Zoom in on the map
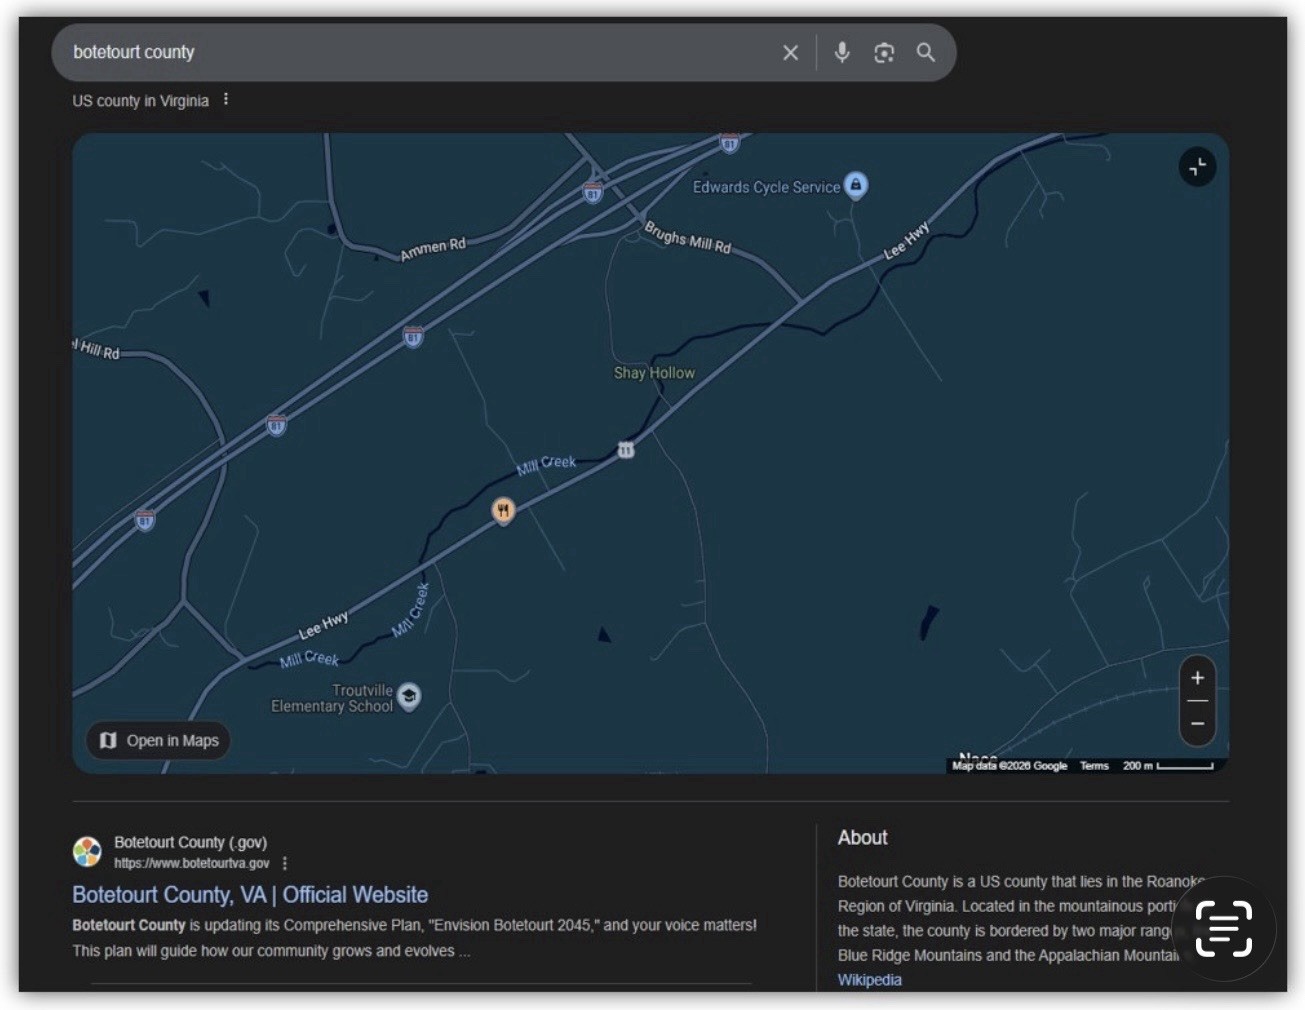Viewport: 1305px width, 1010px height. click(1197, 678)
